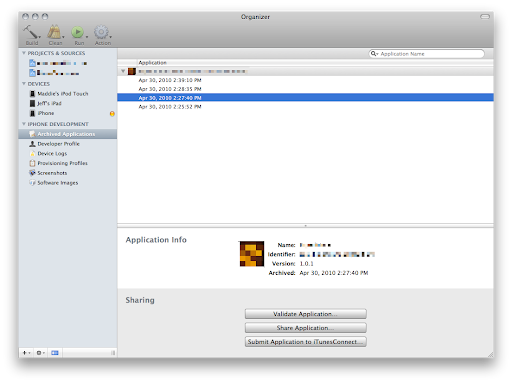Open the search magnifier options menu
This screenshot has width=512, height=383.
375,54
